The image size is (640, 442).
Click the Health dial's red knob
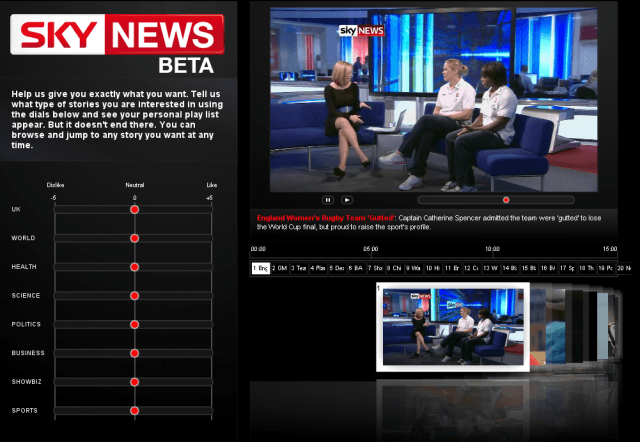(x=134, y=267)
